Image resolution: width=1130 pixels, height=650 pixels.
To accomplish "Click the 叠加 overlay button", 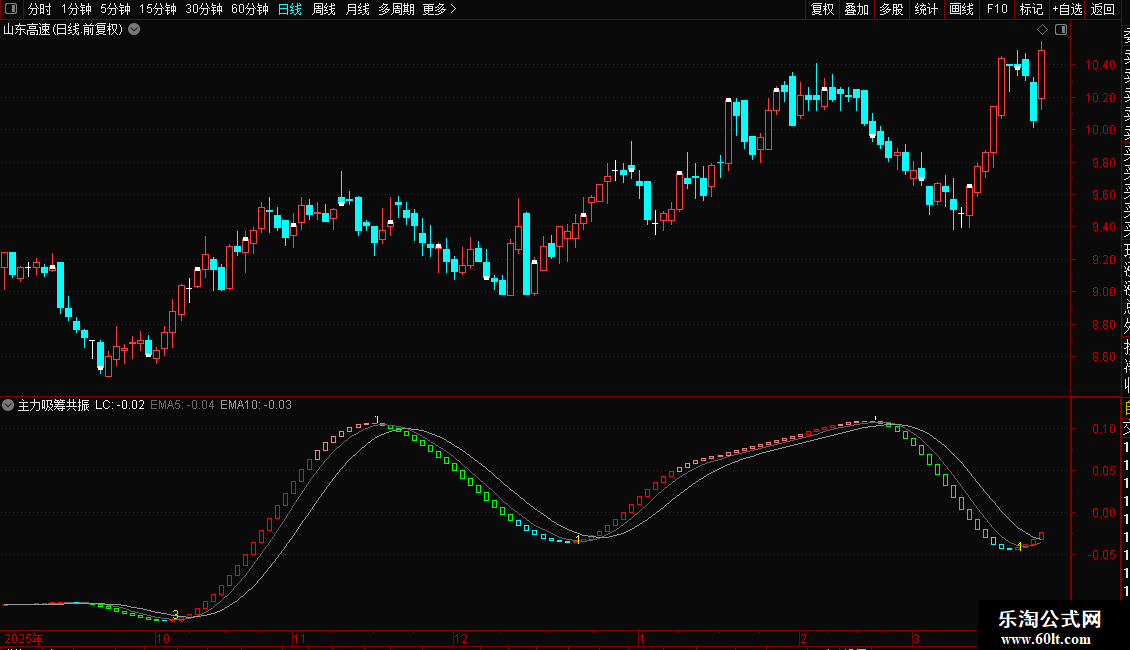I will (x=857, y=9).
